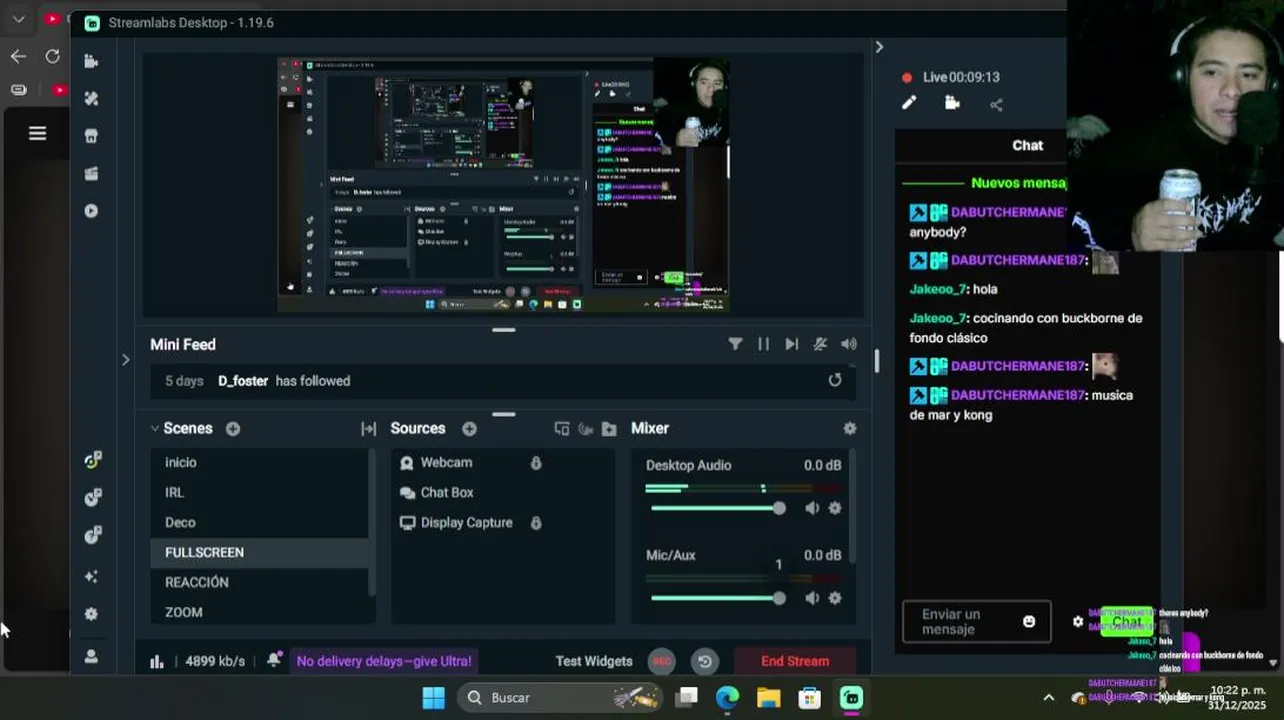Open chat settings gear beside message box
Image resolution: width=1284 pixels, height=720 pixels.
point(1077,622)
